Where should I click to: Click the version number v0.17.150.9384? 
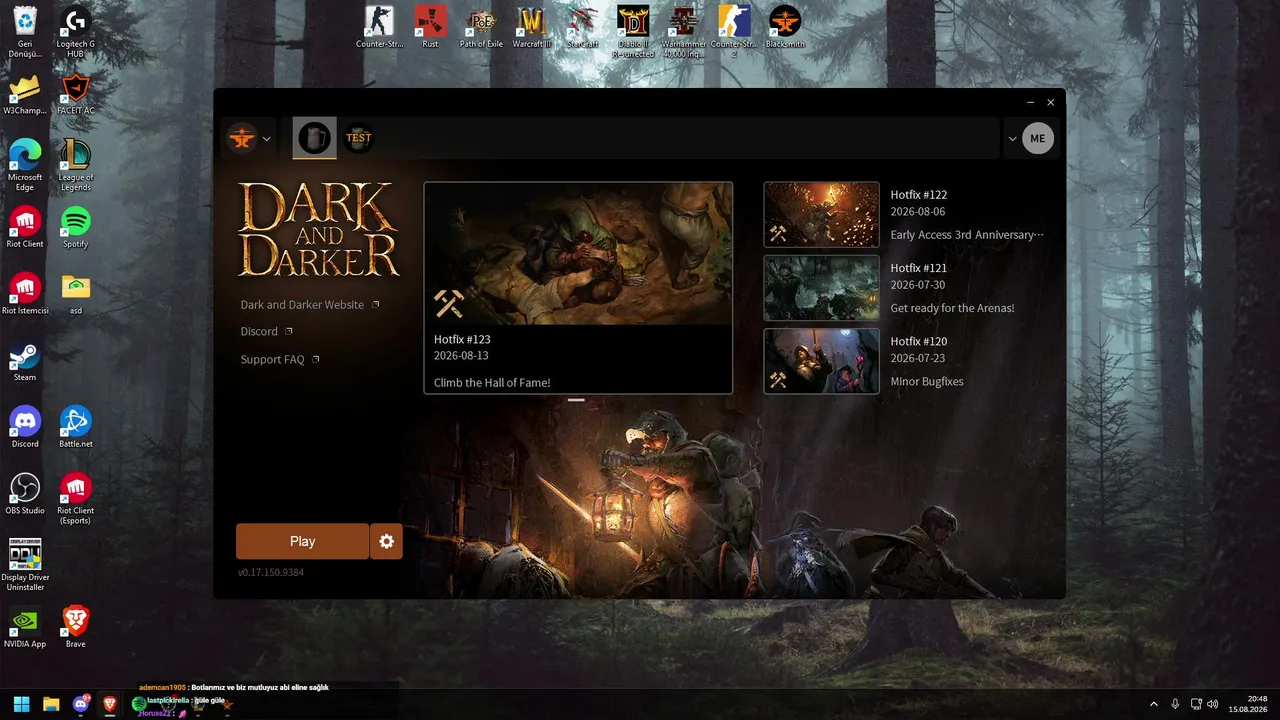coord(271,573)
